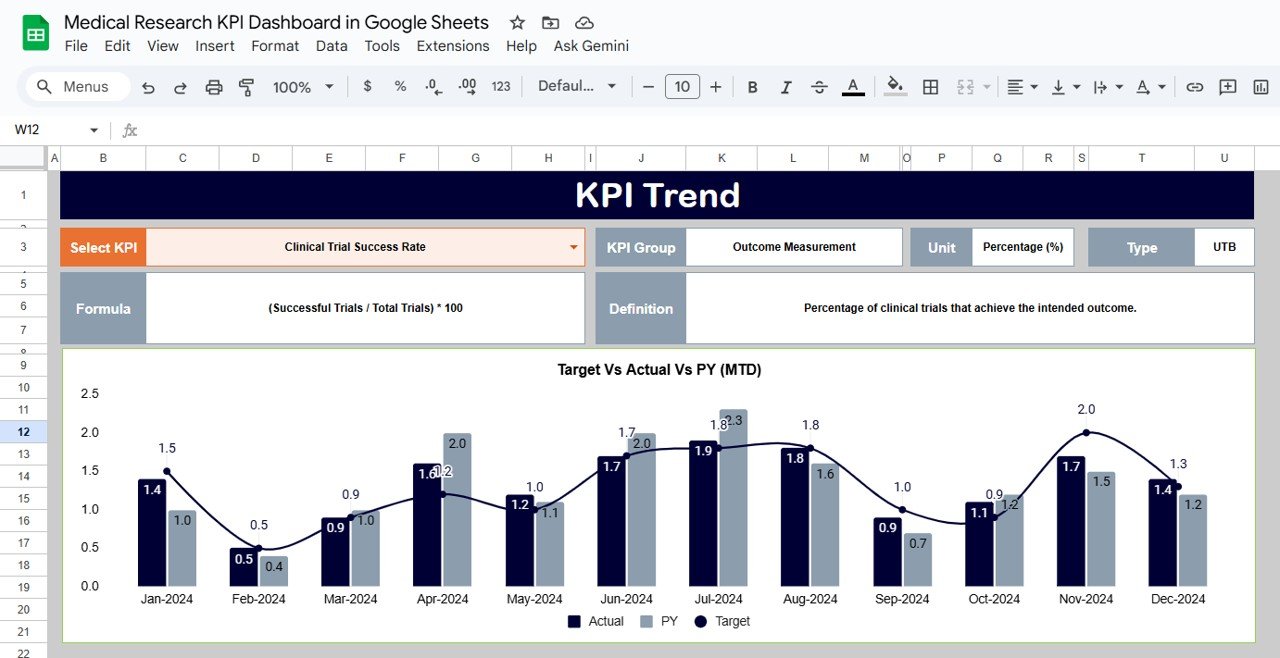Apply strikethrough formatting
This screenshot has width=1280, height=658.
pyautogui.click(x=819, y=87)
